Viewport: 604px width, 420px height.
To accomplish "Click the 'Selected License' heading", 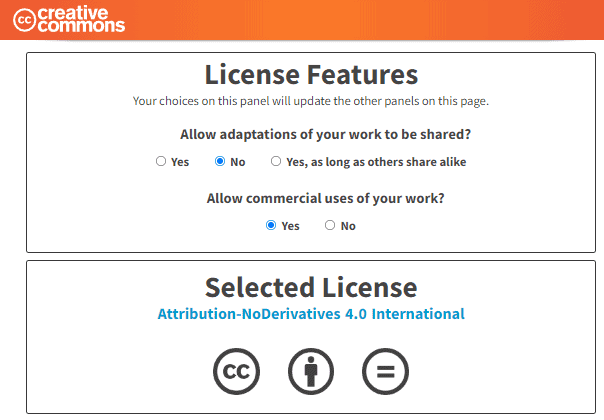I will click(x=311, y=288).
